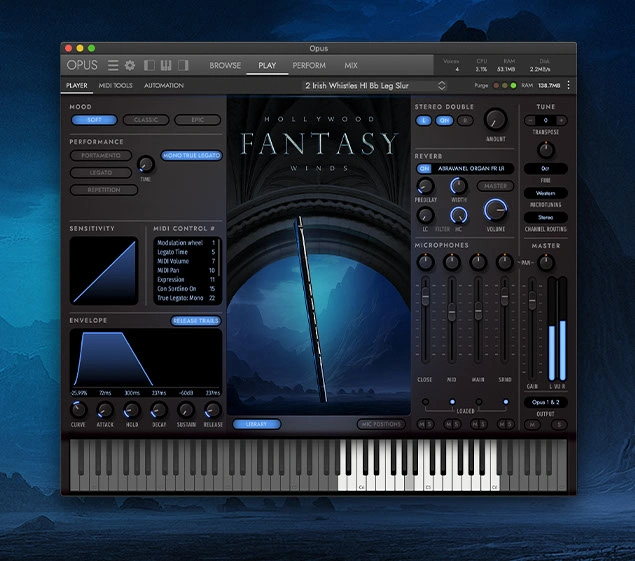635x561 pixels.
Task: Click the Fine tune knob
Action: click(546, 150)
